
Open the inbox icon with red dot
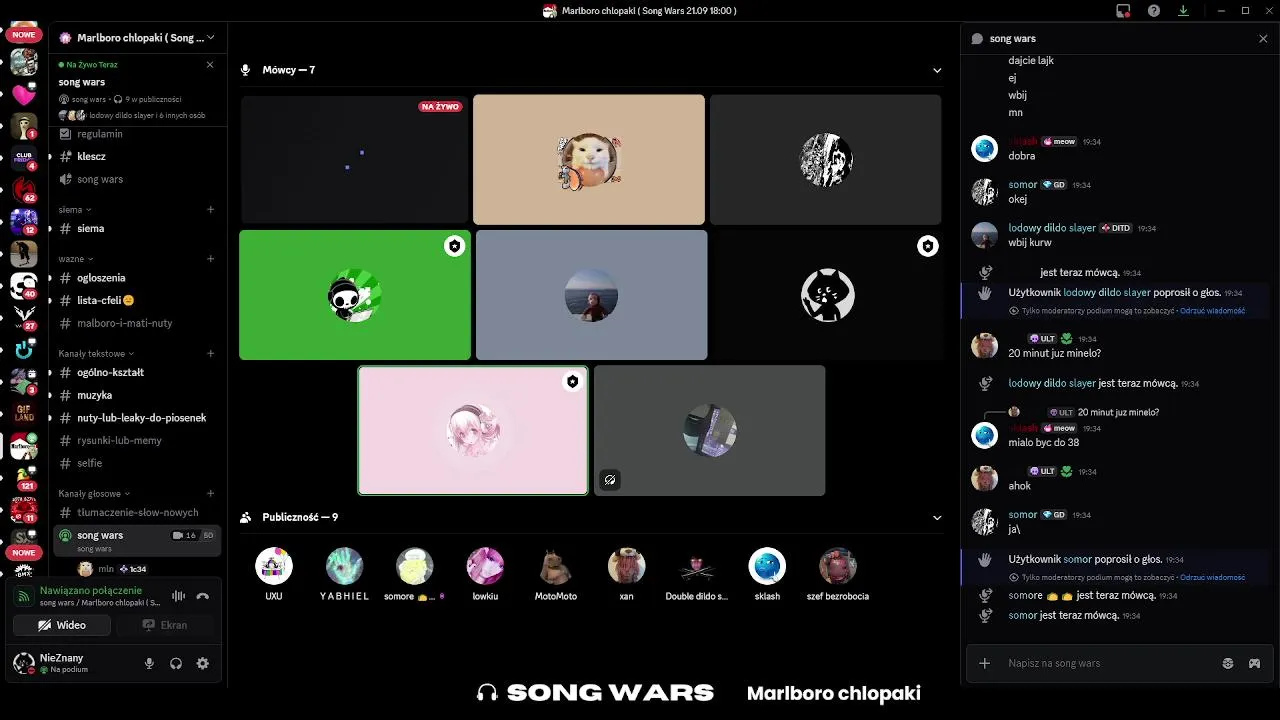(x=1124, y=11)
